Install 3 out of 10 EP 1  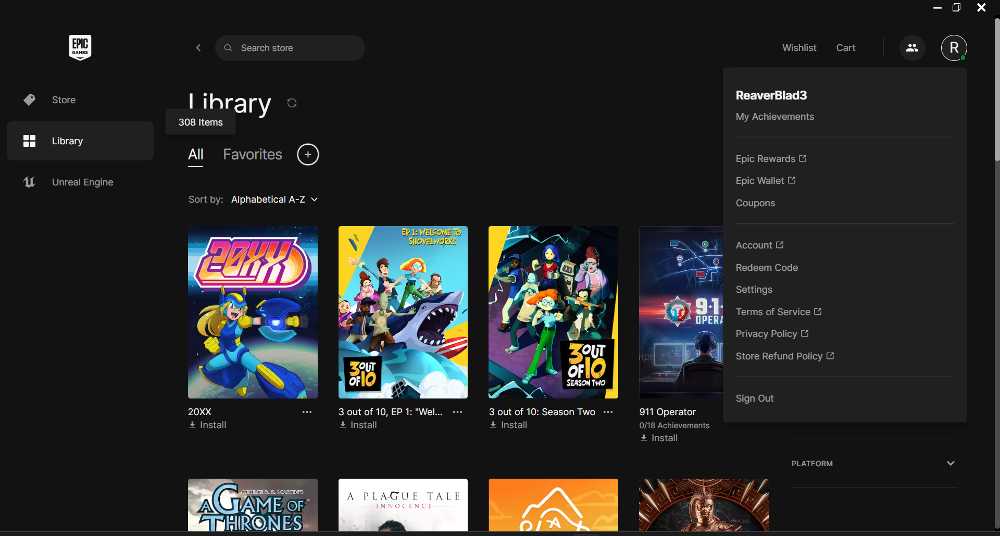point(358,425)
